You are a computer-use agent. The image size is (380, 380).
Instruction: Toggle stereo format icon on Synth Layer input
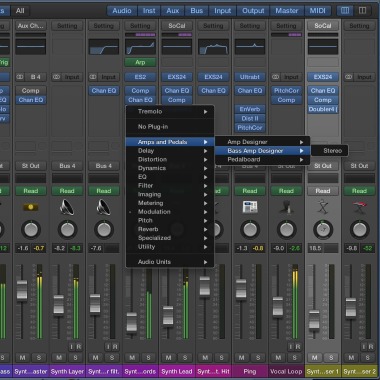tap(56, 77)
